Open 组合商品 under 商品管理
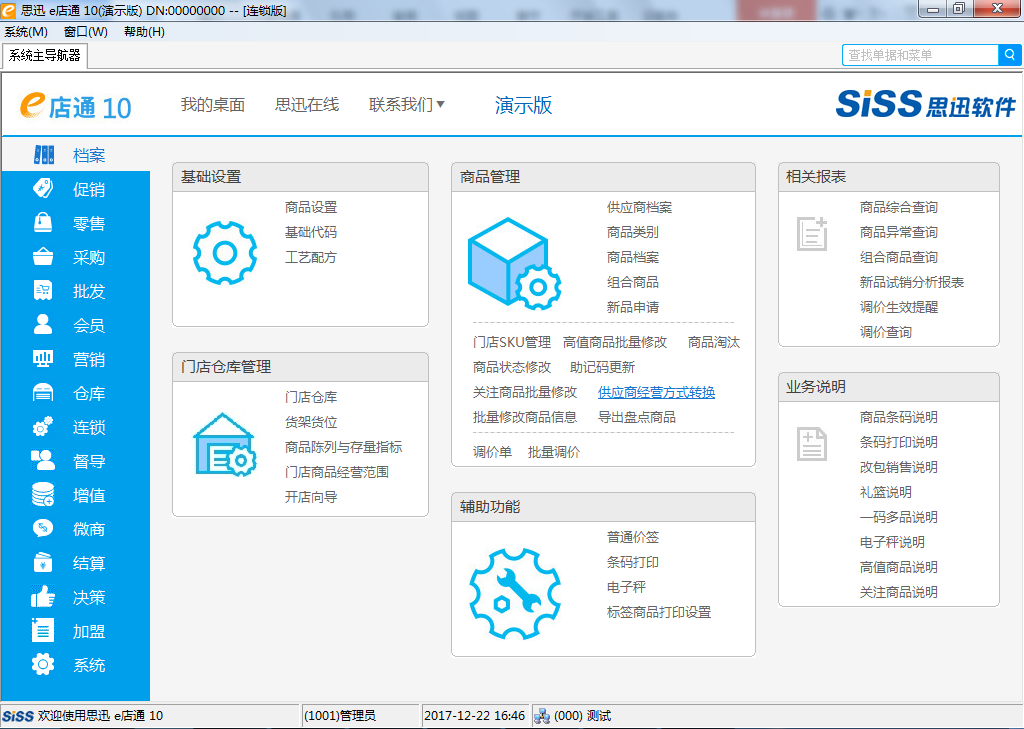 tap(633, 282)
